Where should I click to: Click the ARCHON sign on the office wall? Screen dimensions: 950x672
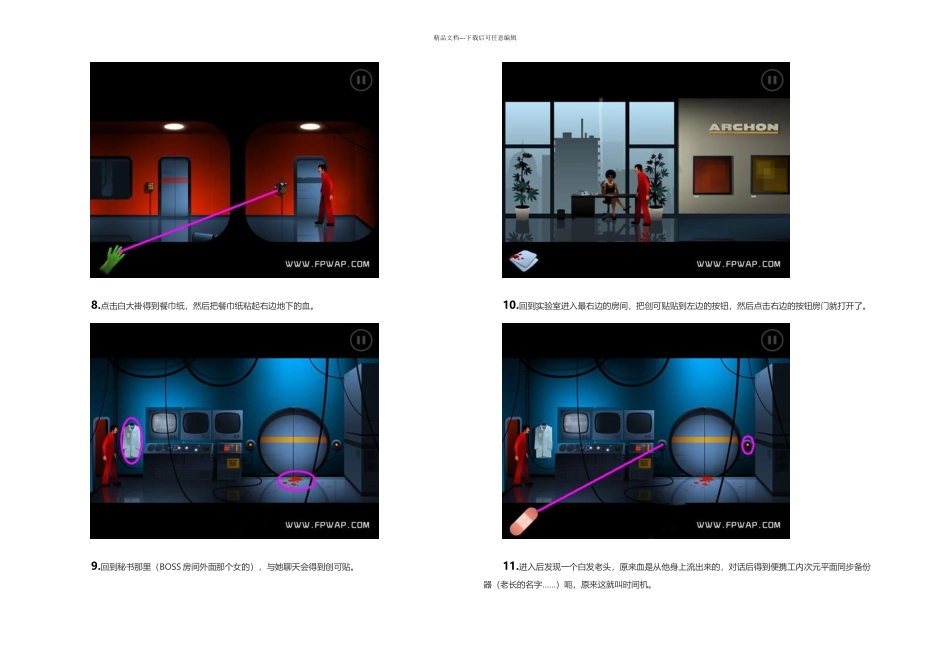pos(743,127)
